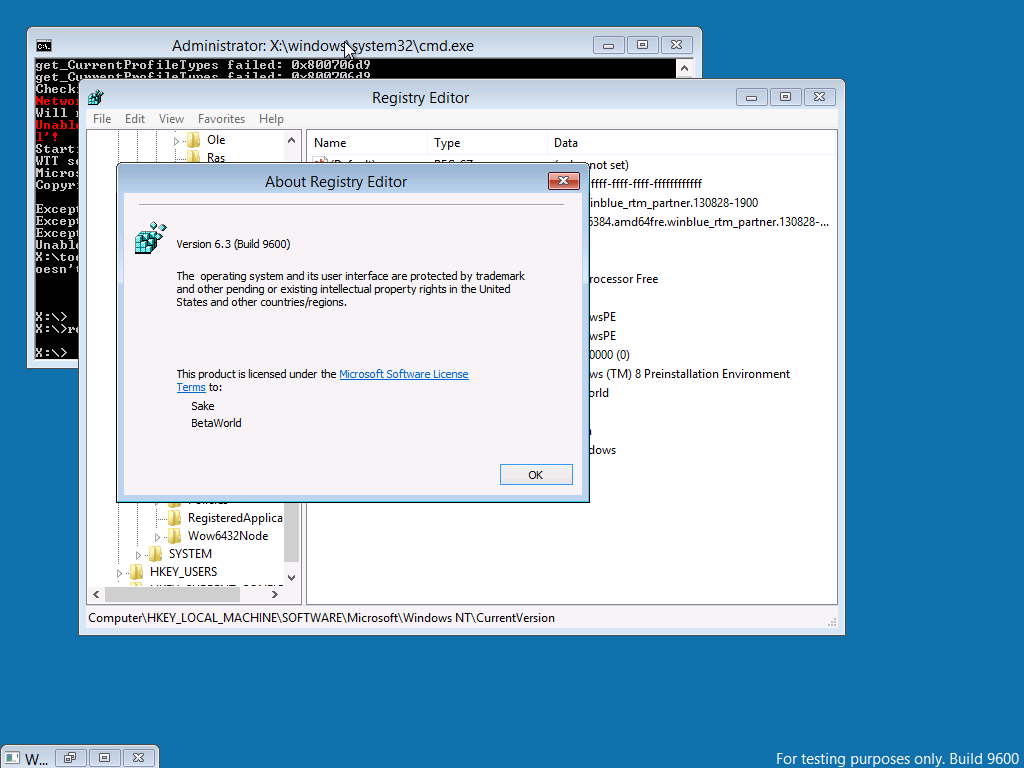Expand the Ole key in the tree

click(176, 140)
